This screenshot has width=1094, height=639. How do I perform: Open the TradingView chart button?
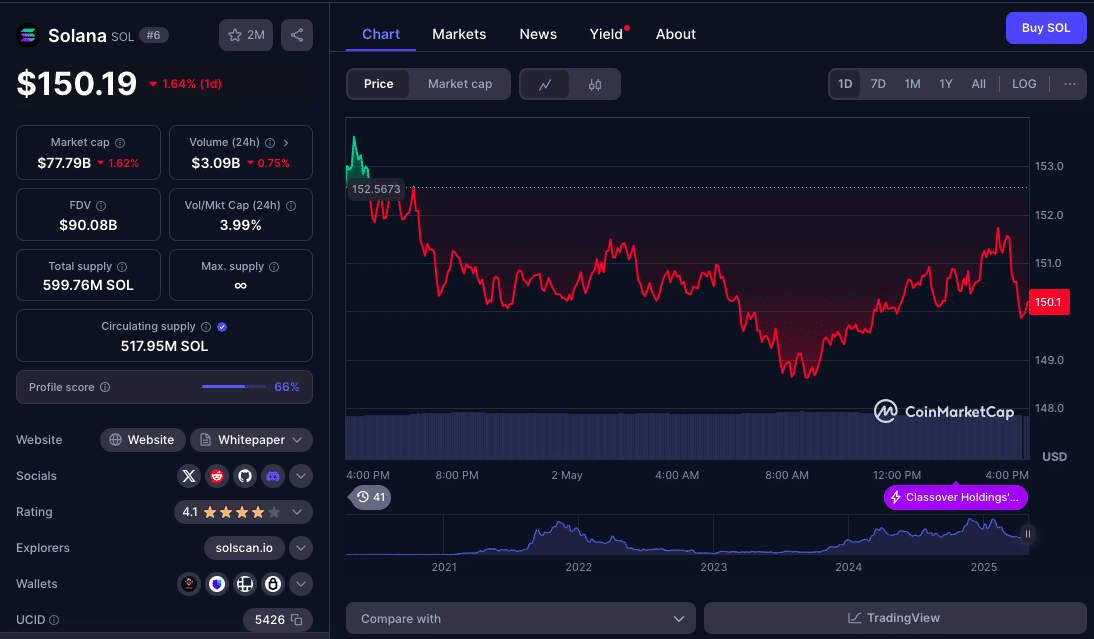point(894,618)
